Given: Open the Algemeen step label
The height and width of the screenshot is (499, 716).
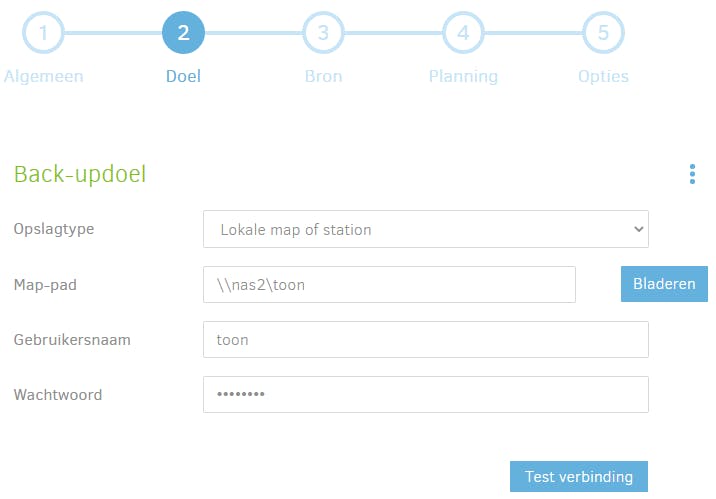Looking at the screenshot, I should (43, 76).
